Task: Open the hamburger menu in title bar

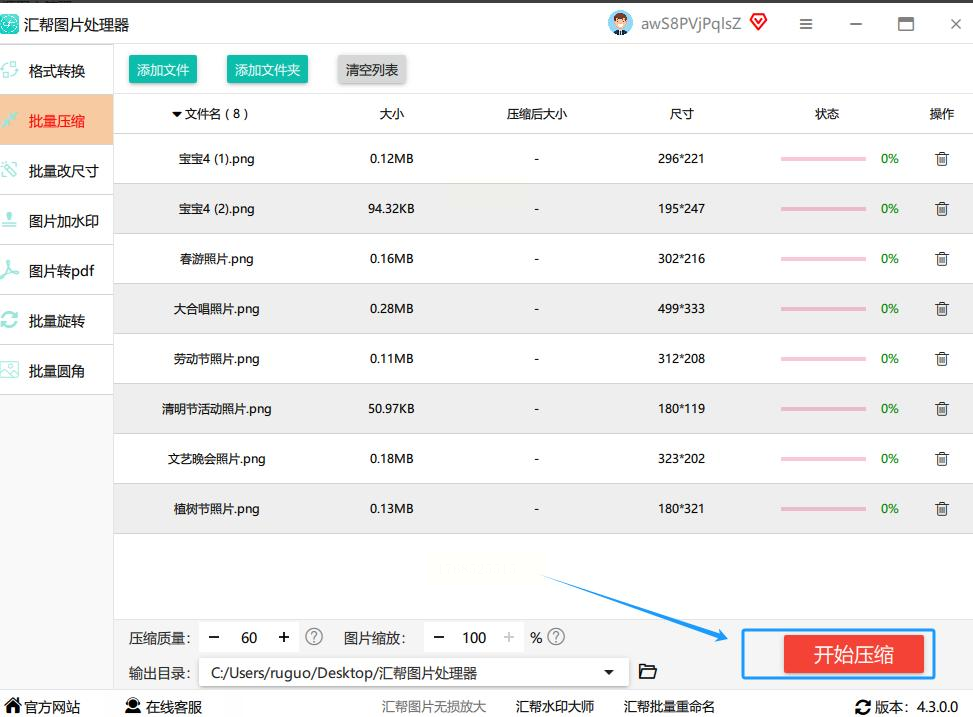Action: coord(806,24)
